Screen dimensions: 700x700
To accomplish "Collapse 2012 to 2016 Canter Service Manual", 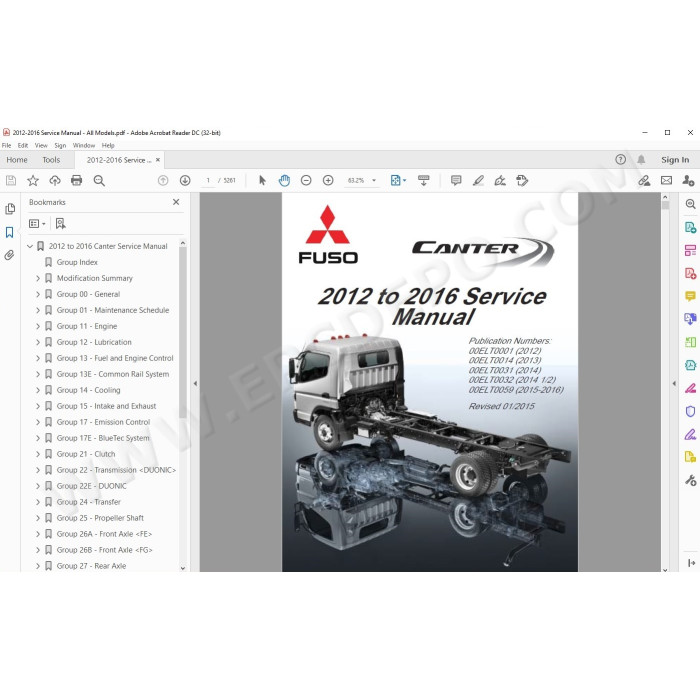I will pyautogui.click(x=30, y=246).
